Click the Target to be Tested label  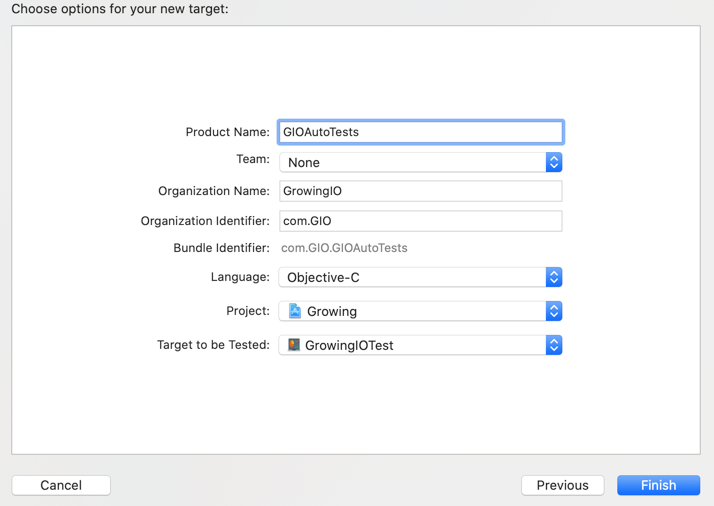(214, 345)
